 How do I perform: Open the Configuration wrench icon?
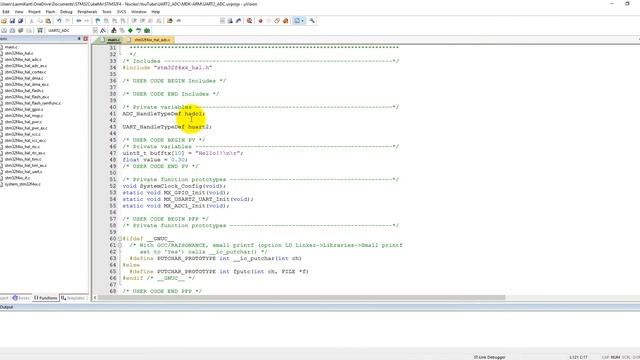click(x=312, y=21)
